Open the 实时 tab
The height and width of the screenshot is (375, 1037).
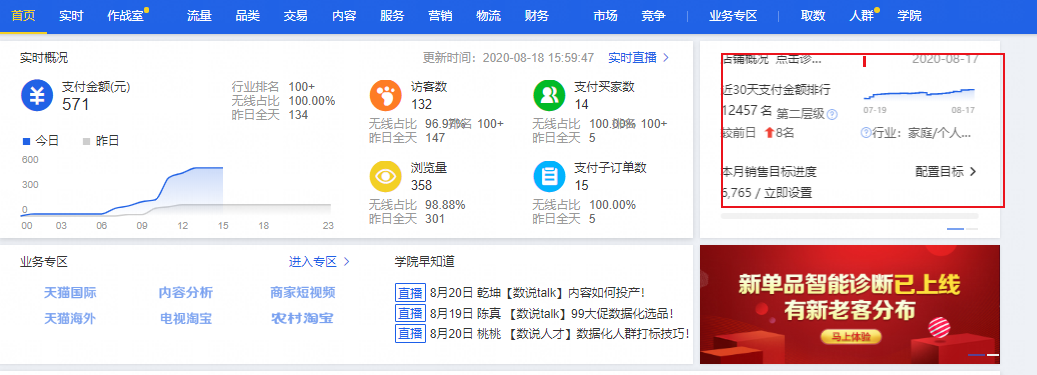coord(71,16)
